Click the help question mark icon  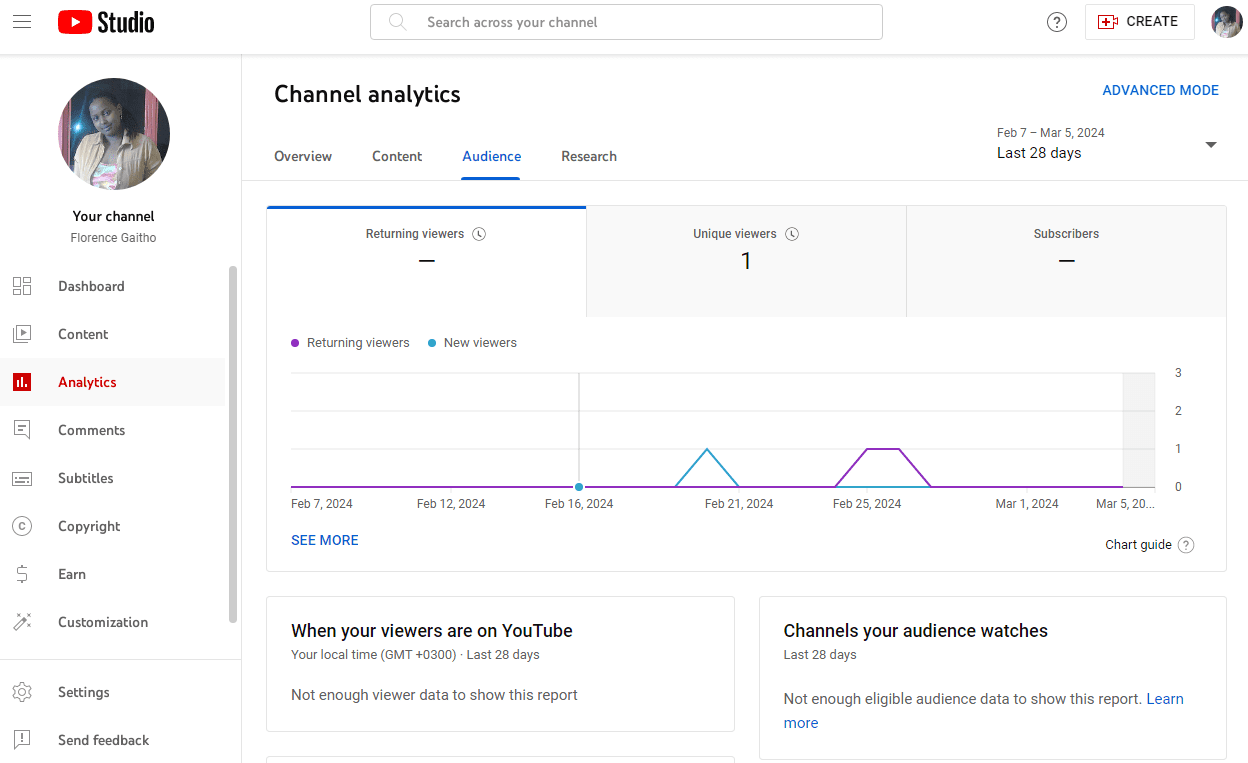click(1057, 21)
